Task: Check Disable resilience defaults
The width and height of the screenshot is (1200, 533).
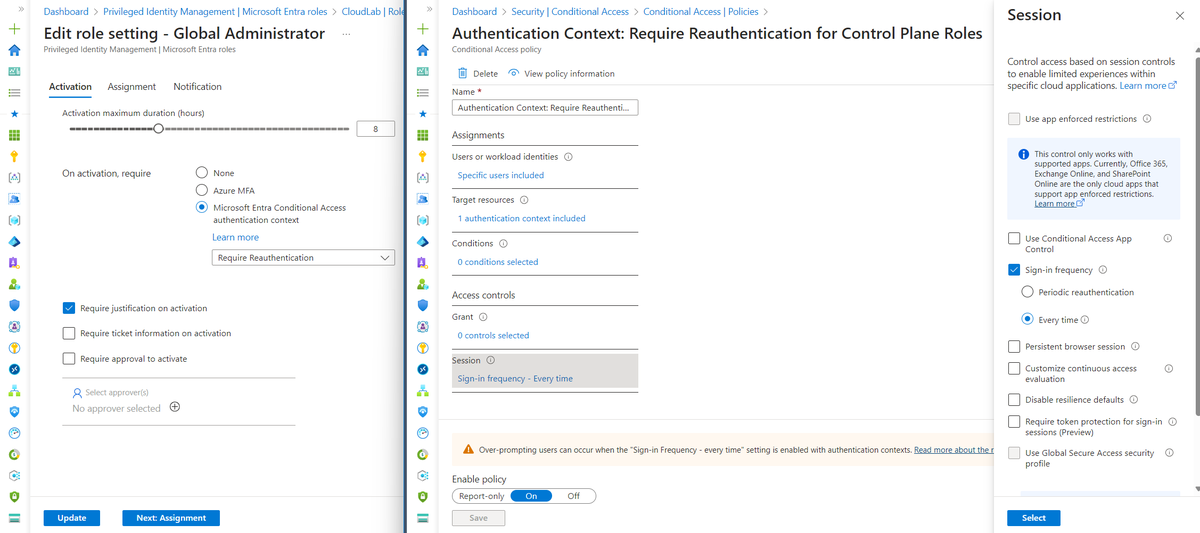Action: click(1014, 400)
